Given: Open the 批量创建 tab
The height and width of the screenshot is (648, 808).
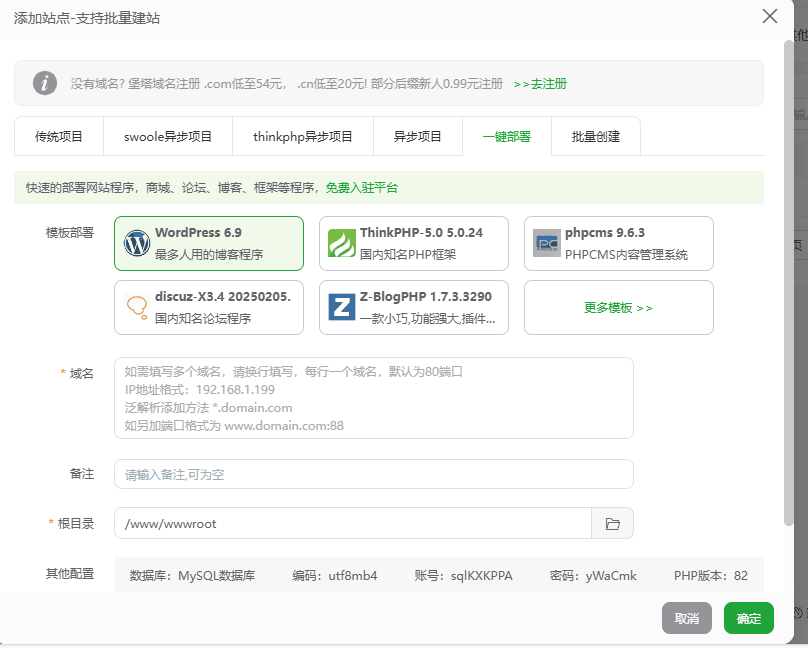Looking at the screenshot, I should (596, 137).
